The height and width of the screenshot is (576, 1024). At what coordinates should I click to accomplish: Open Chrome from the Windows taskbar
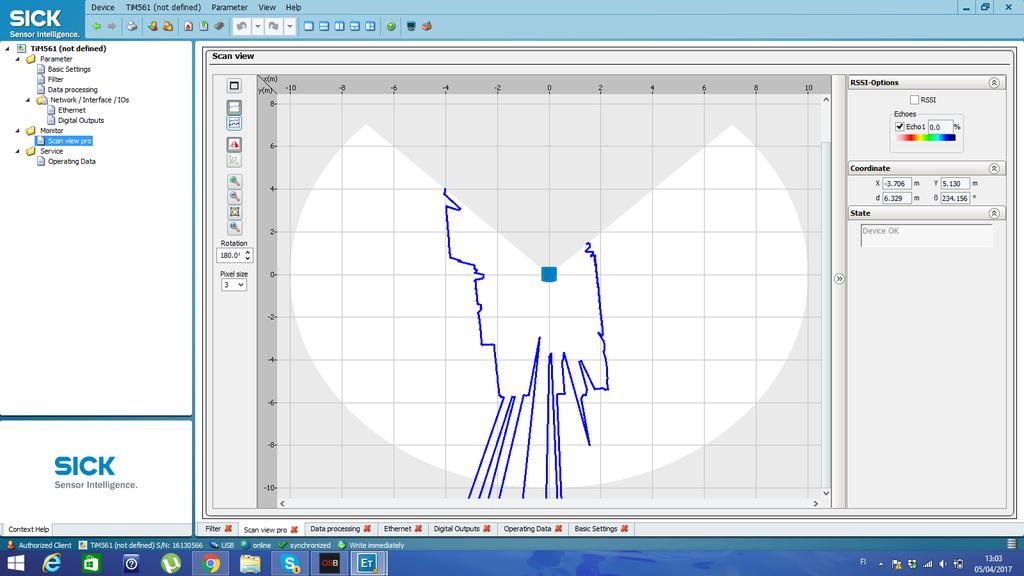(210, 563)
